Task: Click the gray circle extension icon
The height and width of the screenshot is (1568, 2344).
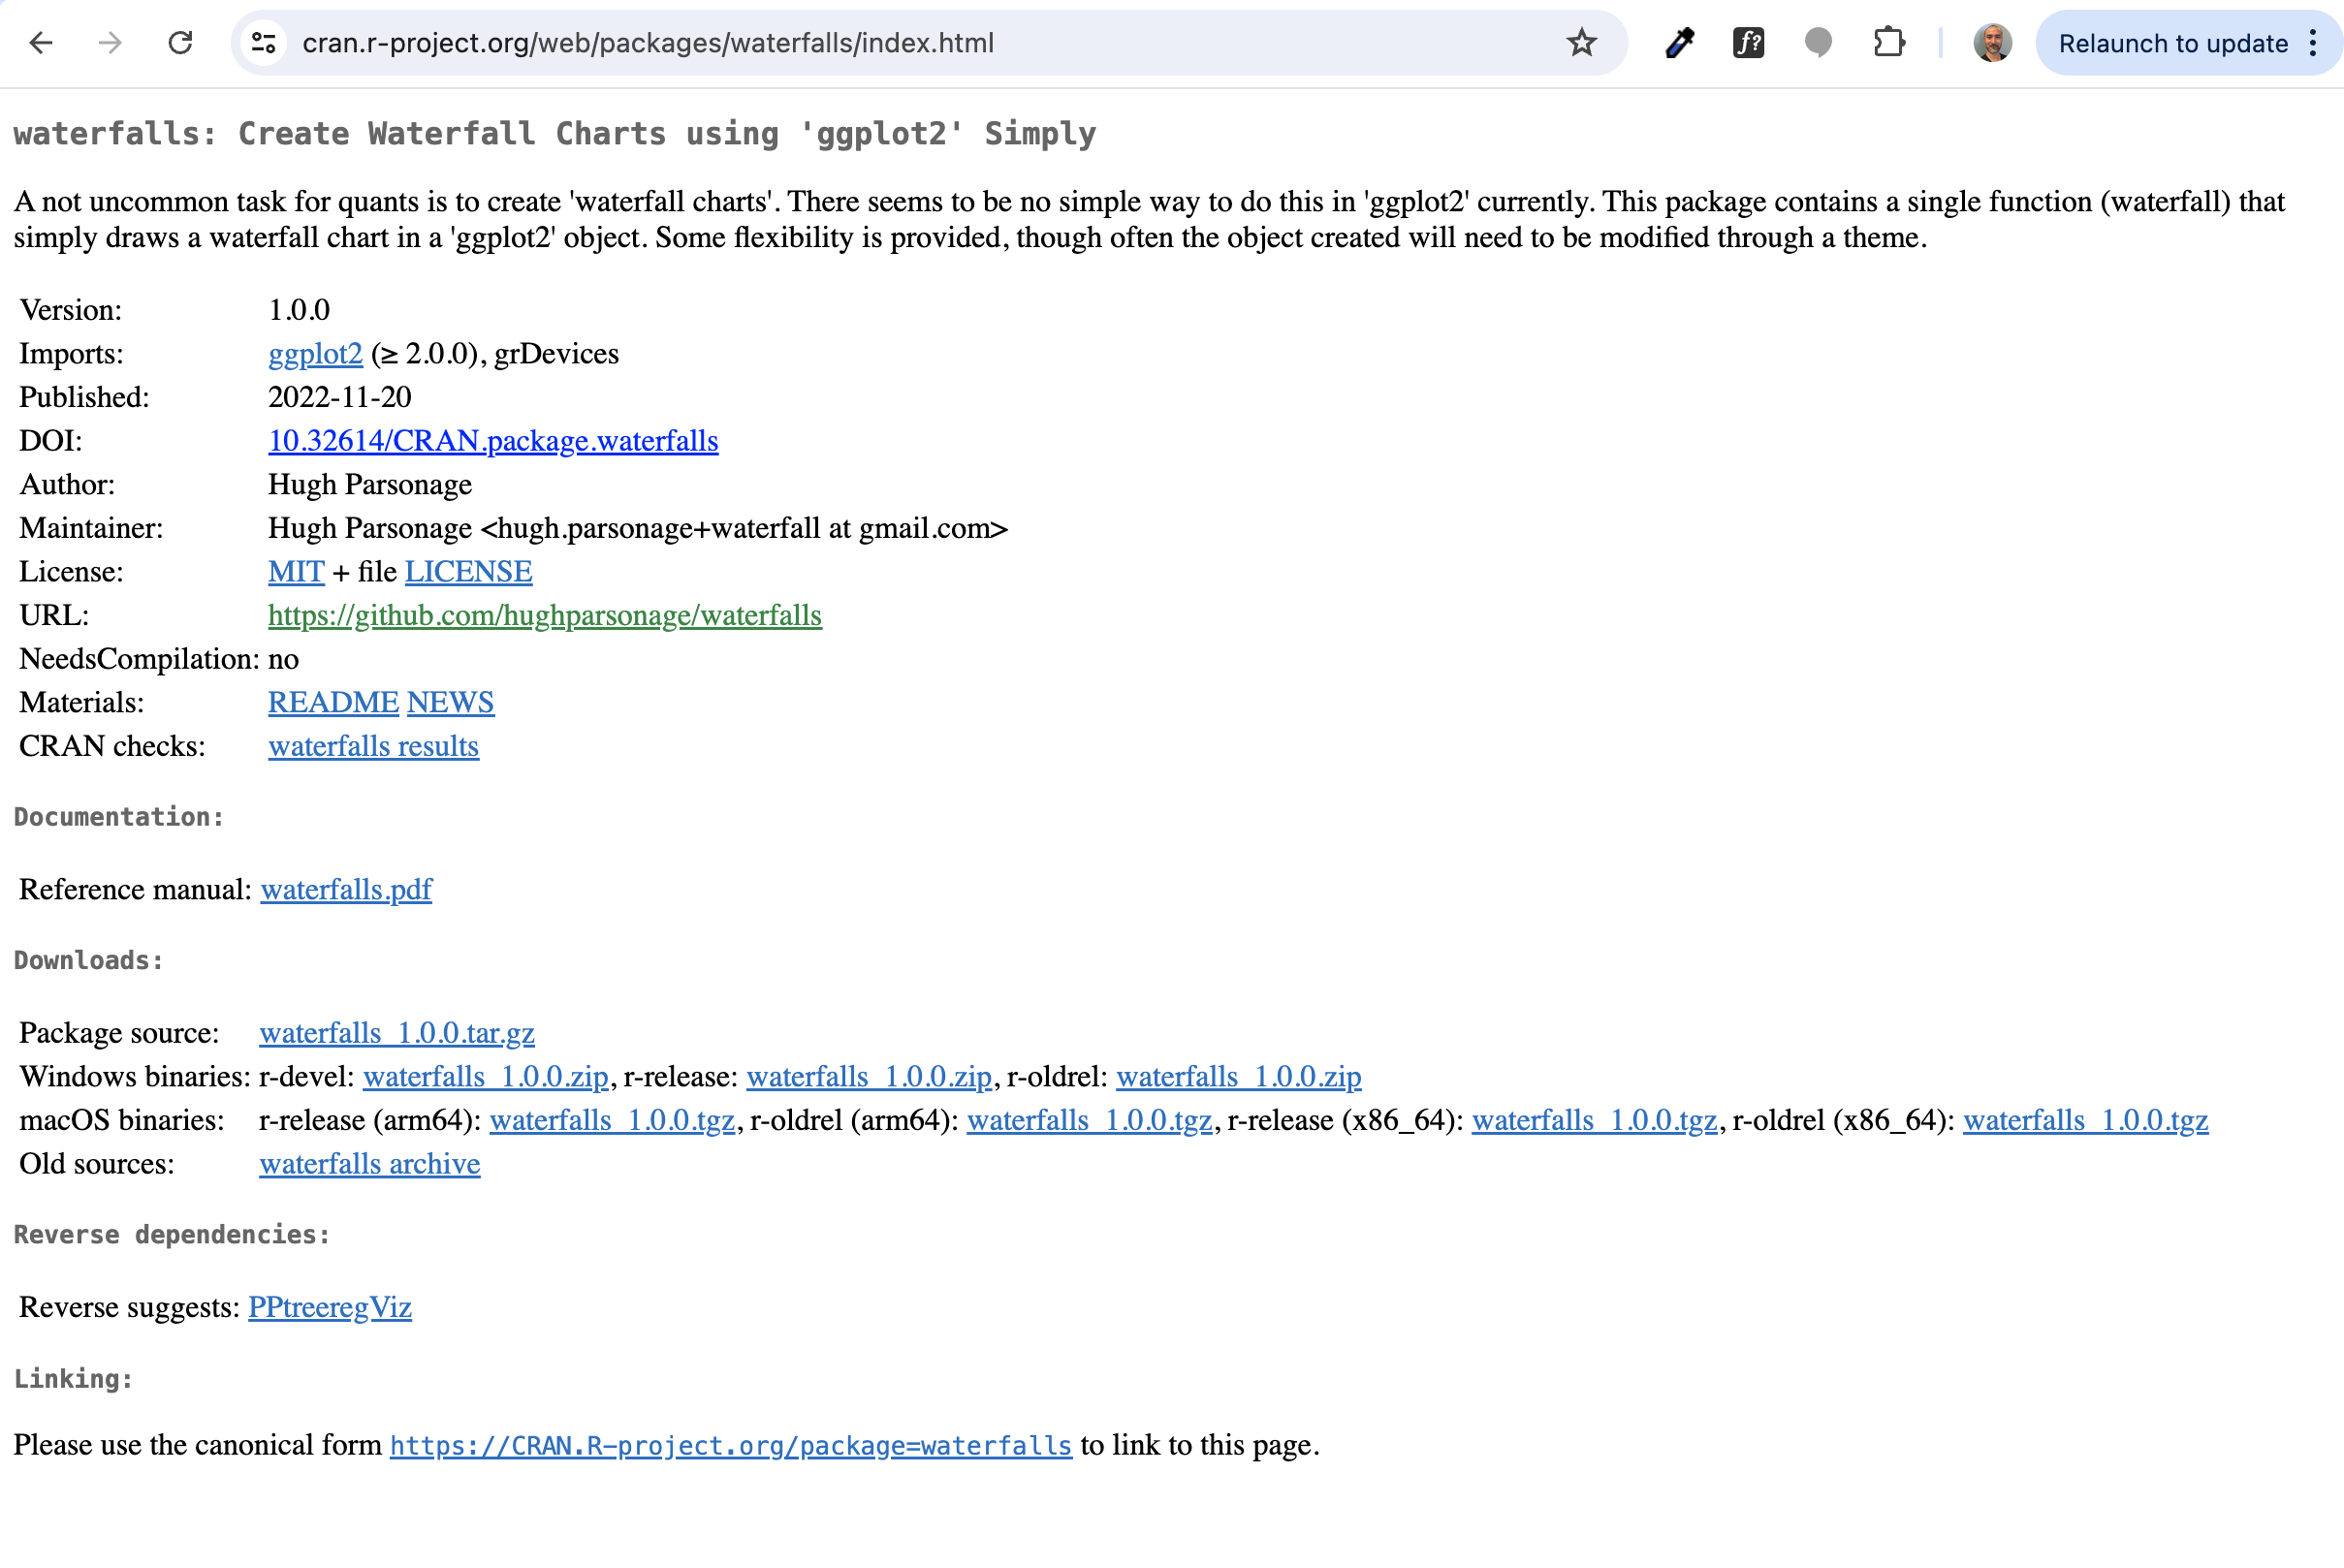Action: [1818, 43]
